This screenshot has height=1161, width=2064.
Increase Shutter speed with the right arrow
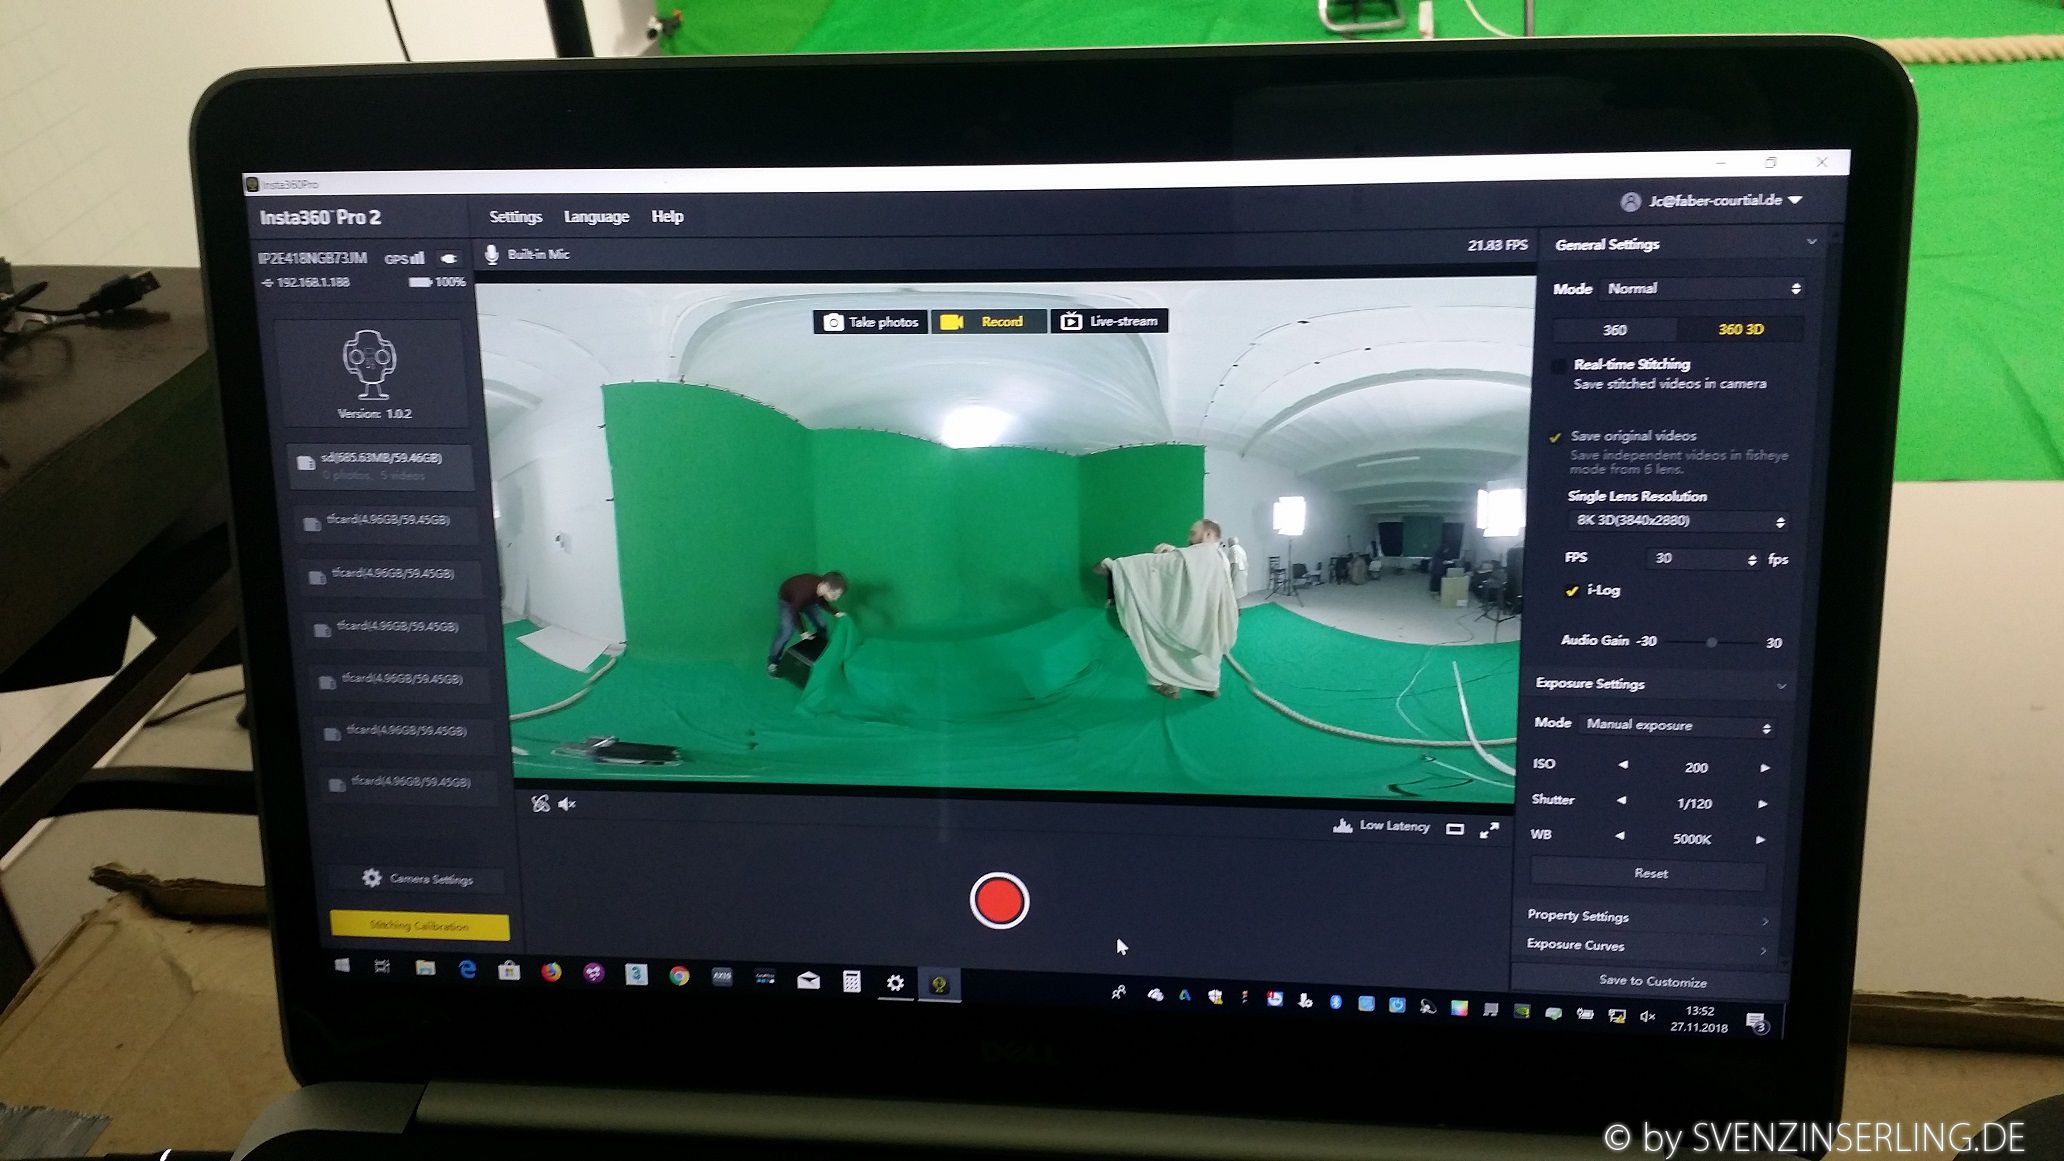pos(1763,804)
